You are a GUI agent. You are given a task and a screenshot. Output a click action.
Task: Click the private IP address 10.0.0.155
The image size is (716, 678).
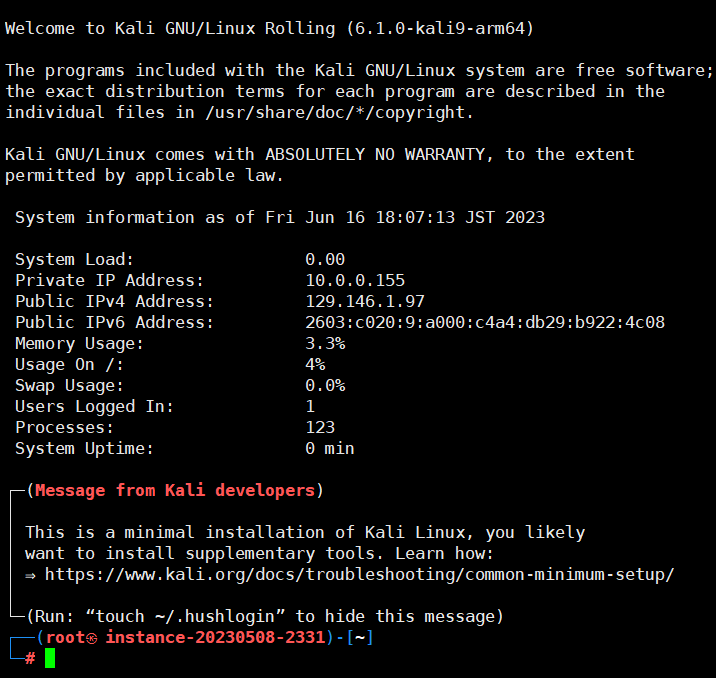(x=355, y=280)
